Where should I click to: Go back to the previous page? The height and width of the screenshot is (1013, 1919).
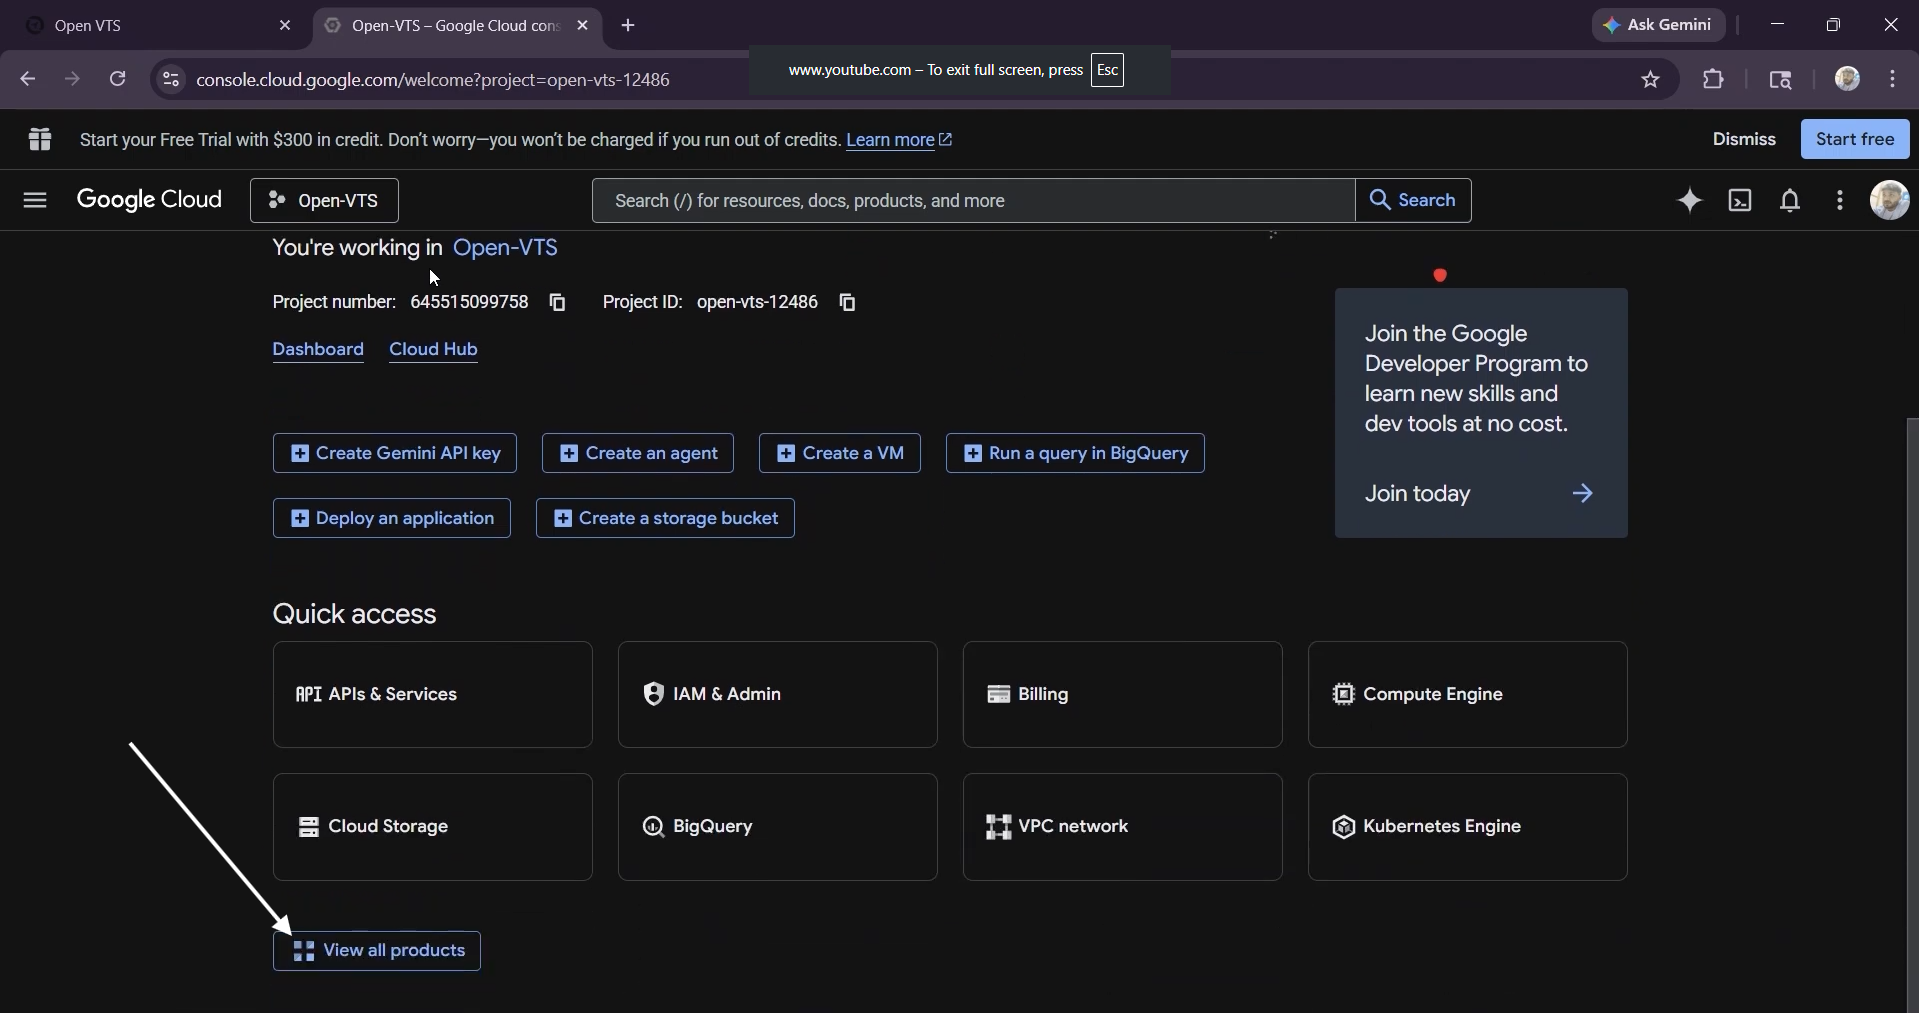coord(27,79)
